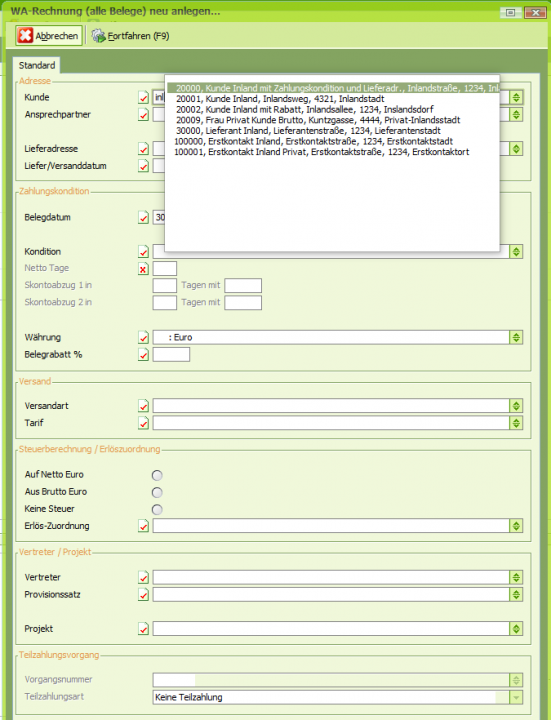Open the Vorgangsnummer dropdown arrow
551x720 pixels.
(516, 680)
